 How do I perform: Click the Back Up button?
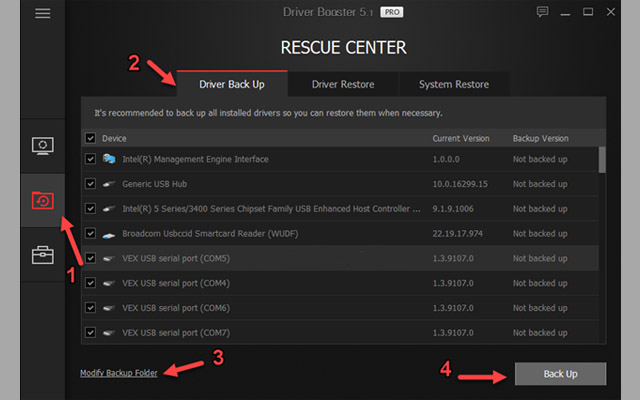pos(560,374)
